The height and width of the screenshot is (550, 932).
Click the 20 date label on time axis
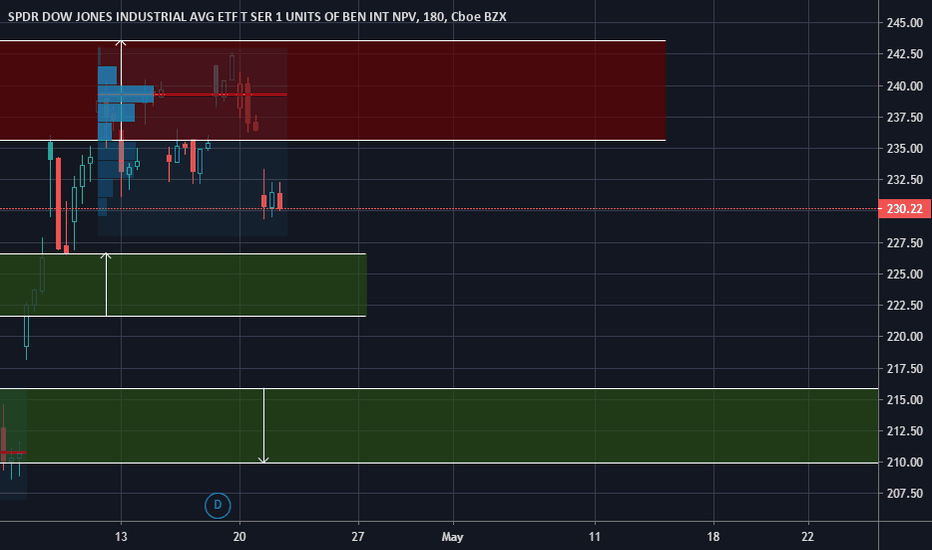click(x=239, y=537)
